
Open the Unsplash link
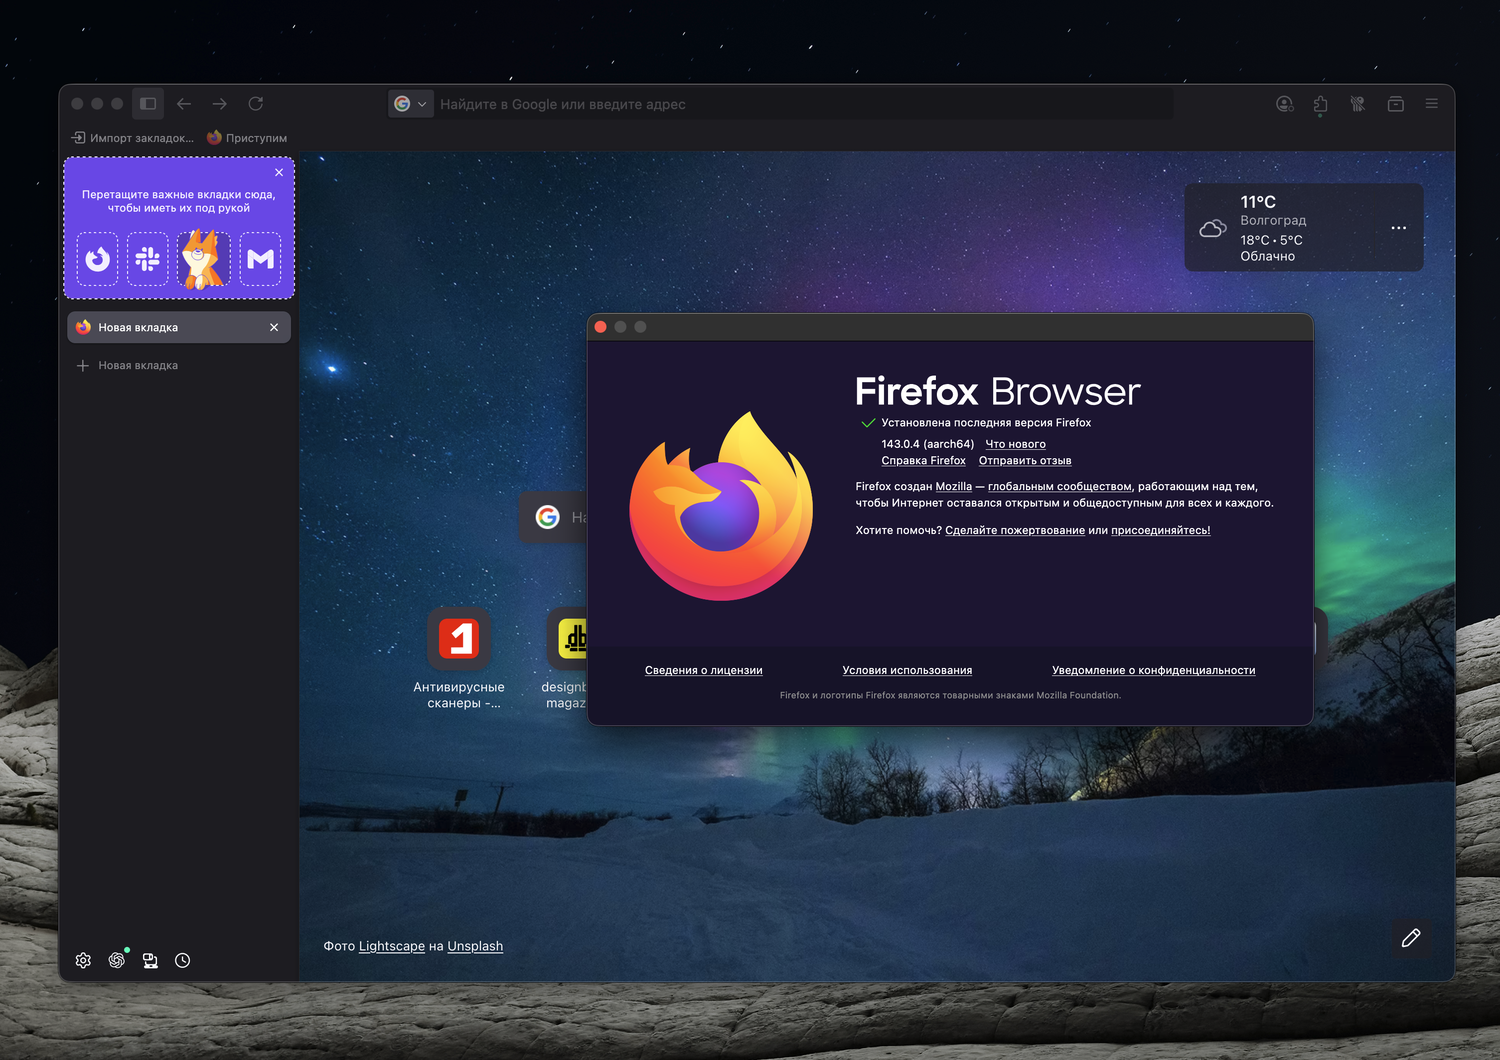pos(475,946)
